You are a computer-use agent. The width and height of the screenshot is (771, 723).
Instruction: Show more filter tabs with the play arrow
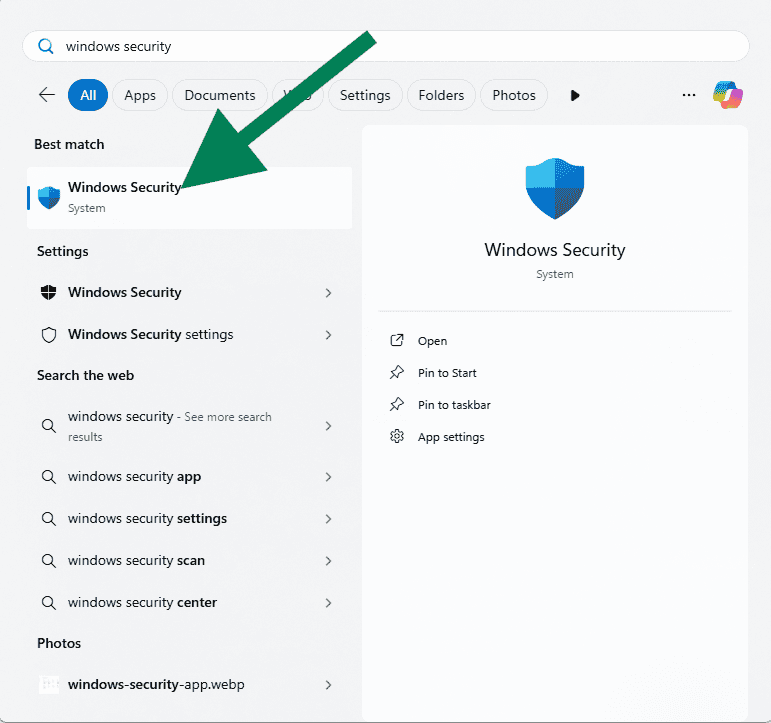point(575,95)
